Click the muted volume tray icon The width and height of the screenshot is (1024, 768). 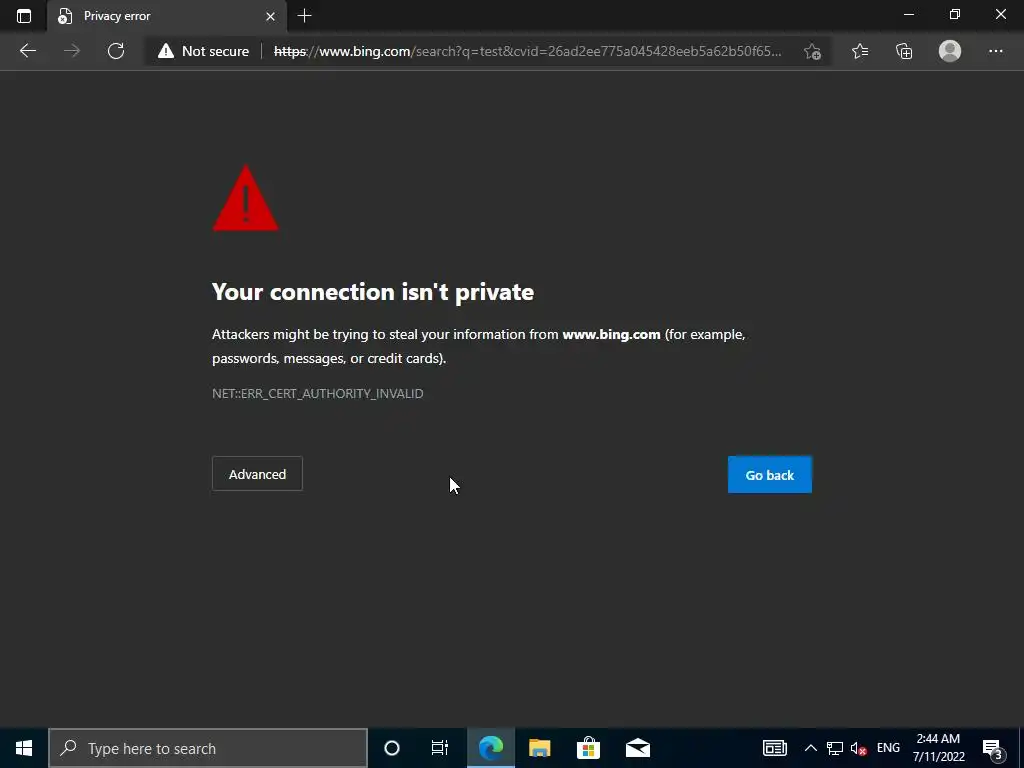[x=859, y=748]
